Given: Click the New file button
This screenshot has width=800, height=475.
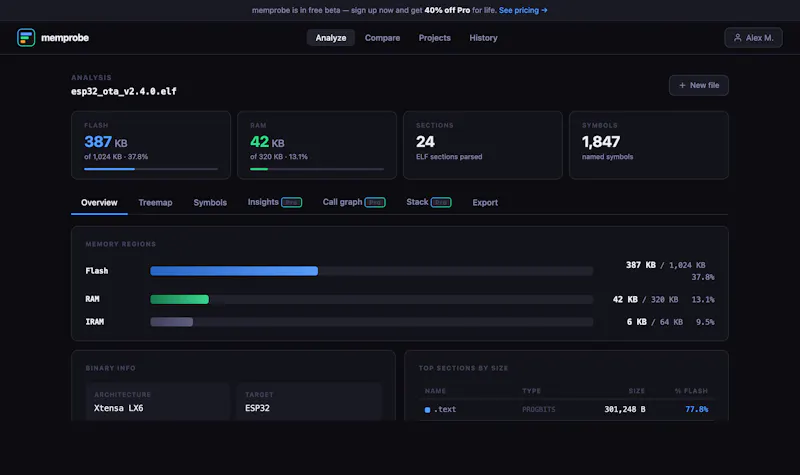Looking at the screenshot, I should pos(698,85).
